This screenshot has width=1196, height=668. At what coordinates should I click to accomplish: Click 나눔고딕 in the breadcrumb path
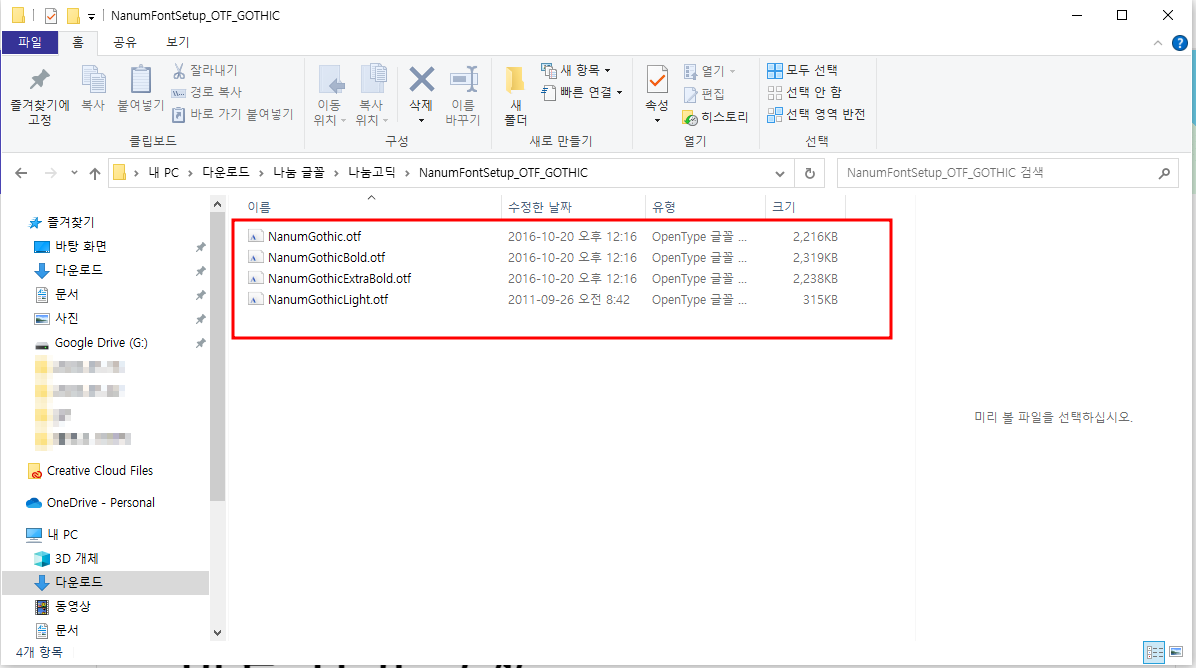coord(371,173)
